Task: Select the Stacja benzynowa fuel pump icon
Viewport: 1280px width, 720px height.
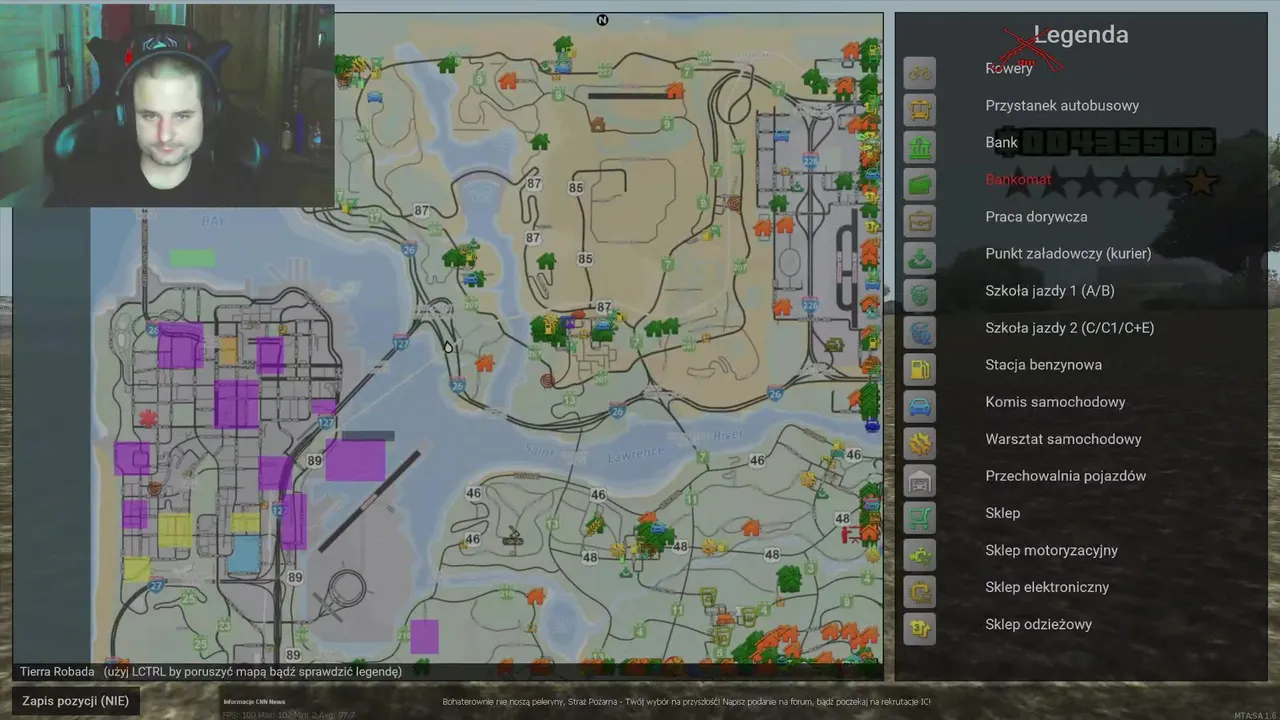Action: 920,368
